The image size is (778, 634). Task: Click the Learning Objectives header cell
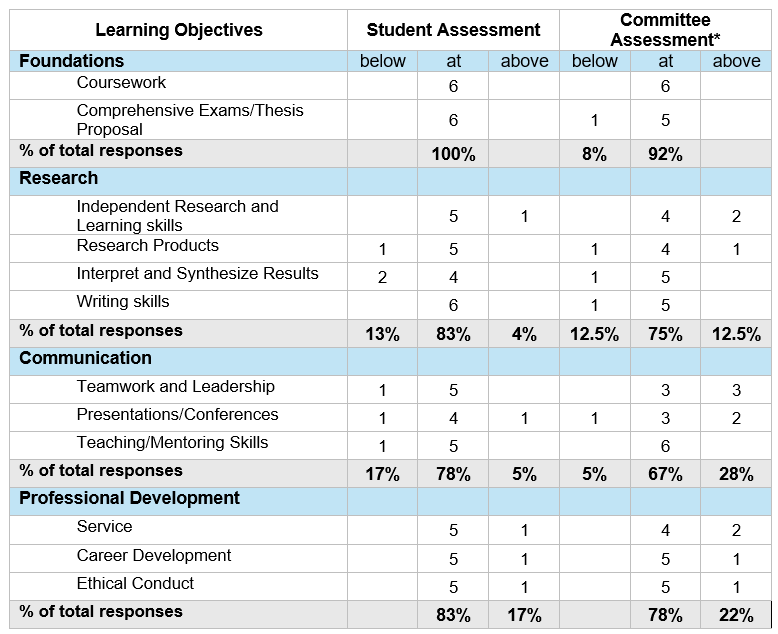179,30
